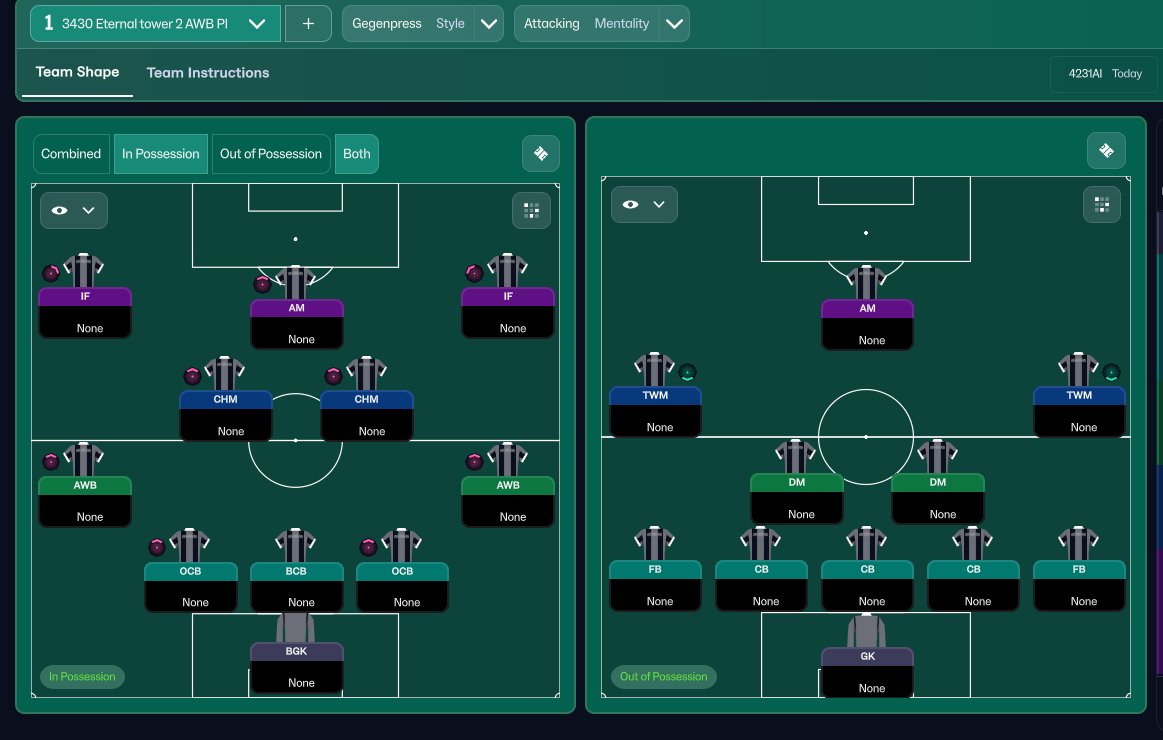The image size is (1163, 740).
Task: Select the right AWB player card
Action: click(507, 501)
